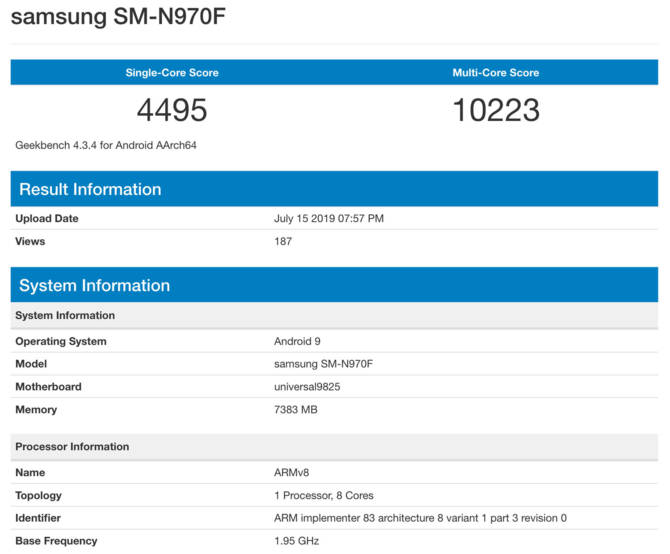Click the Identifier label
The image size is (670, 554).
pyautogui.click(x=38, y=518)
